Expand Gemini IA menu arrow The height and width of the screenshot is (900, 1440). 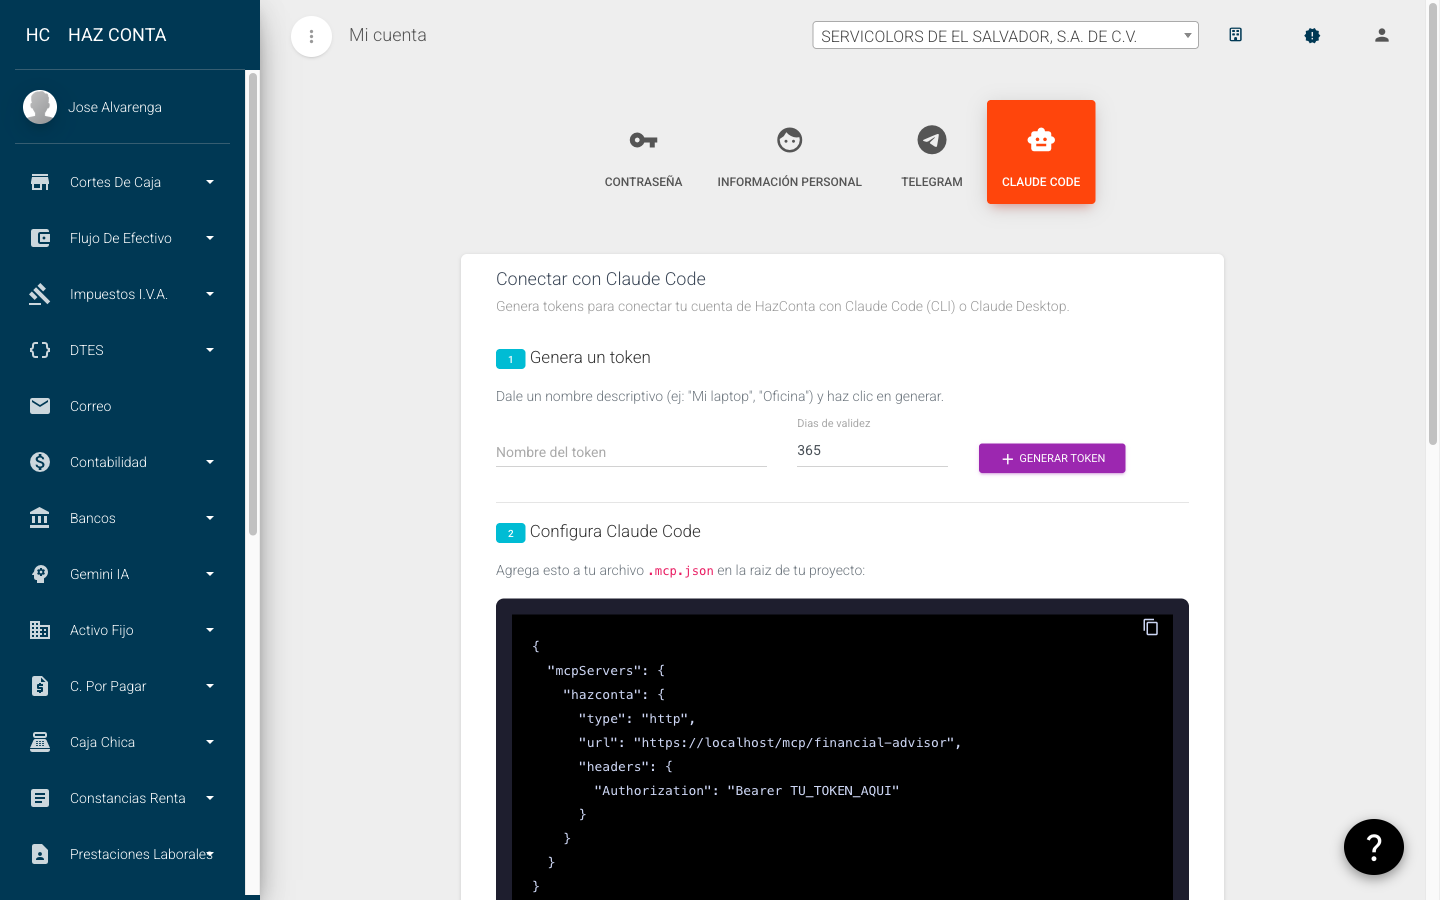(210, 574)
